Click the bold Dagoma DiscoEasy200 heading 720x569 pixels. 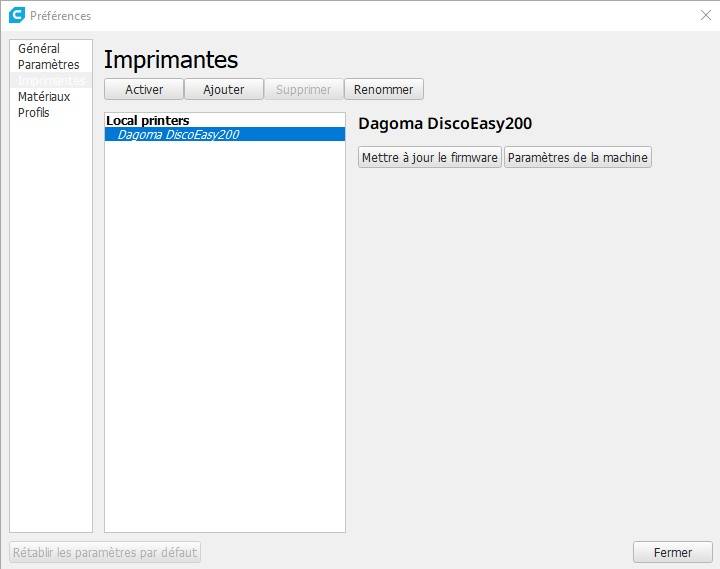[x=445, y=124]
